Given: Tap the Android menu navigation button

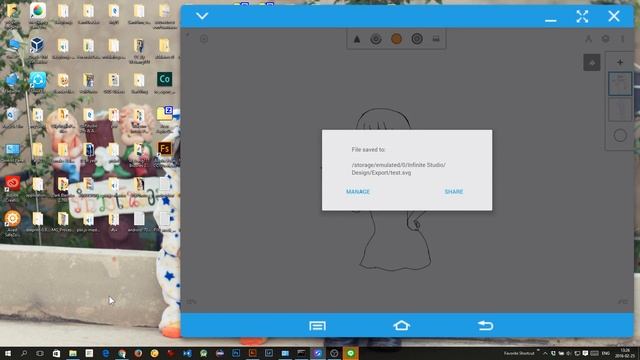Looking at the screenshot, I should pos(317,326).
